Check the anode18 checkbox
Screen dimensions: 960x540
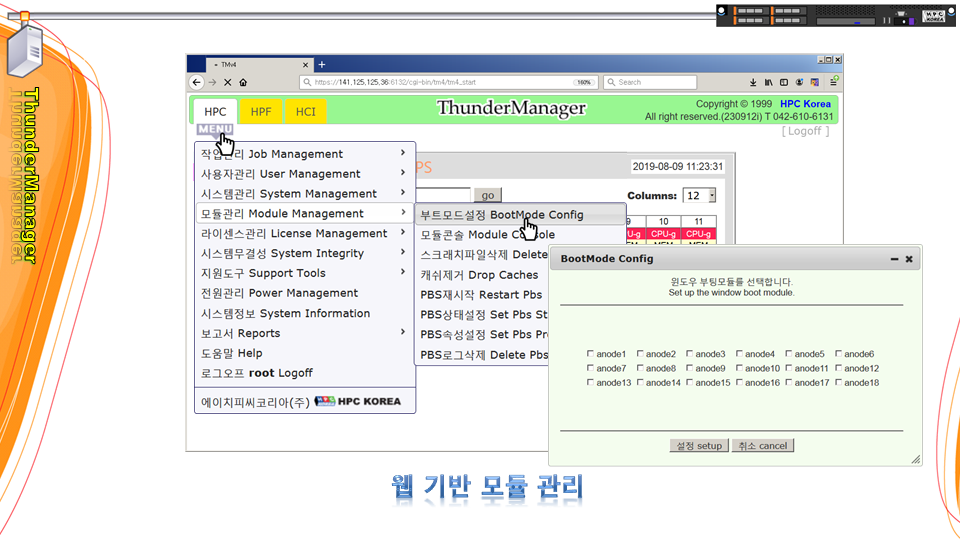click(838, 382)
